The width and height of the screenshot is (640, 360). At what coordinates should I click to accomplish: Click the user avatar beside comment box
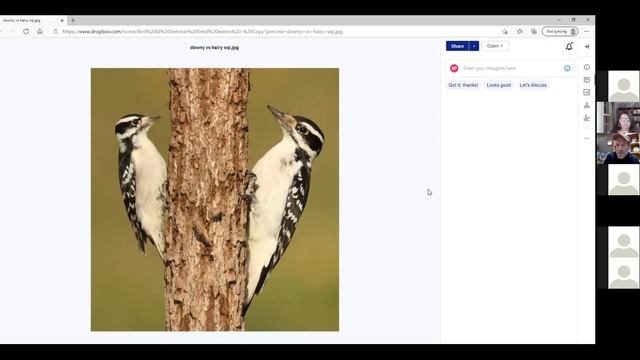(x=454, y=68)
